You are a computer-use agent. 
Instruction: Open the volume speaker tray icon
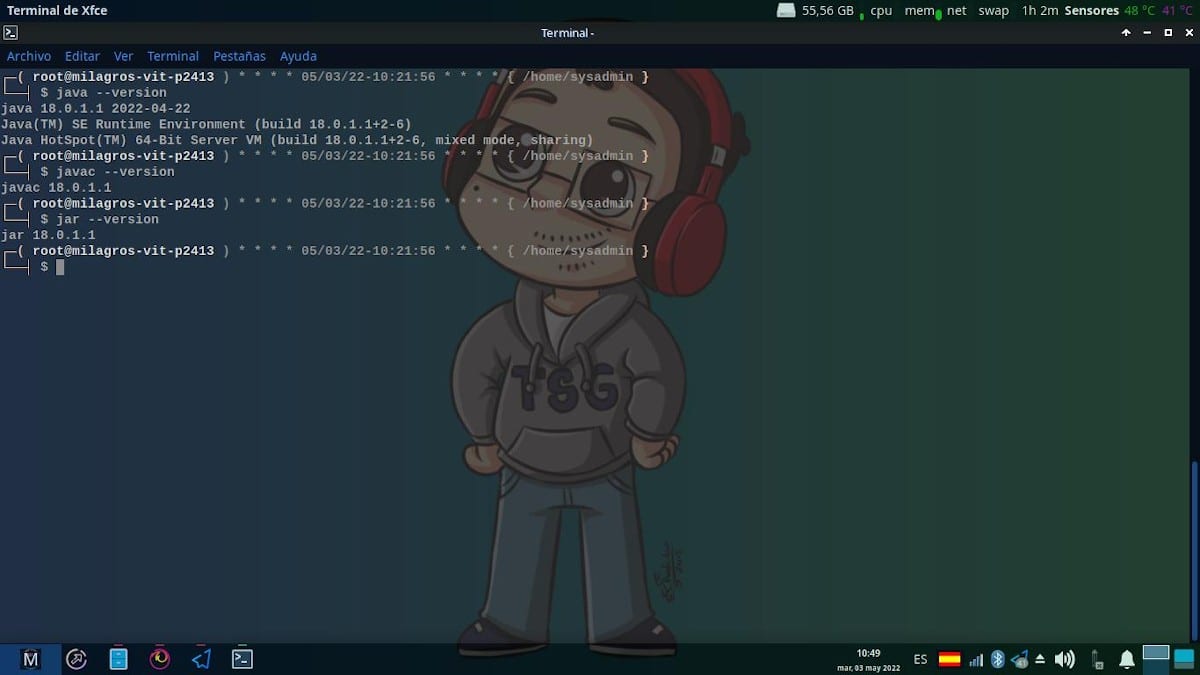(x=1065, y=659)
